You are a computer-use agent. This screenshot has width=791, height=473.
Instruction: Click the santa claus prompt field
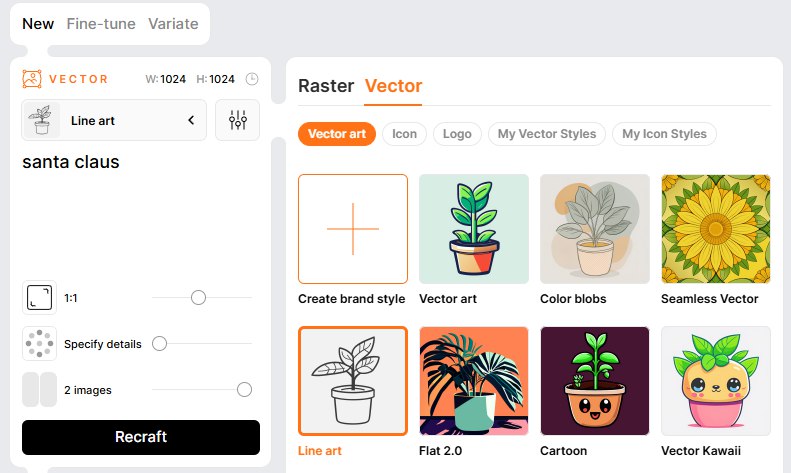[141, 212]
